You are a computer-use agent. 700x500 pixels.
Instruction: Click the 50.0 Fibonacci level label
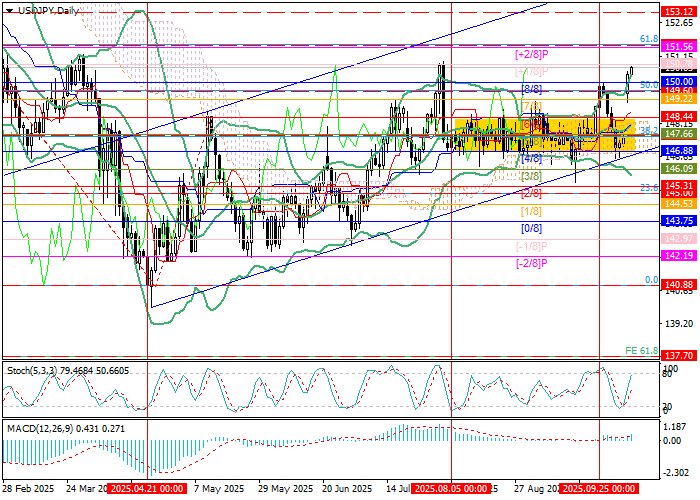tap(649, 85)
